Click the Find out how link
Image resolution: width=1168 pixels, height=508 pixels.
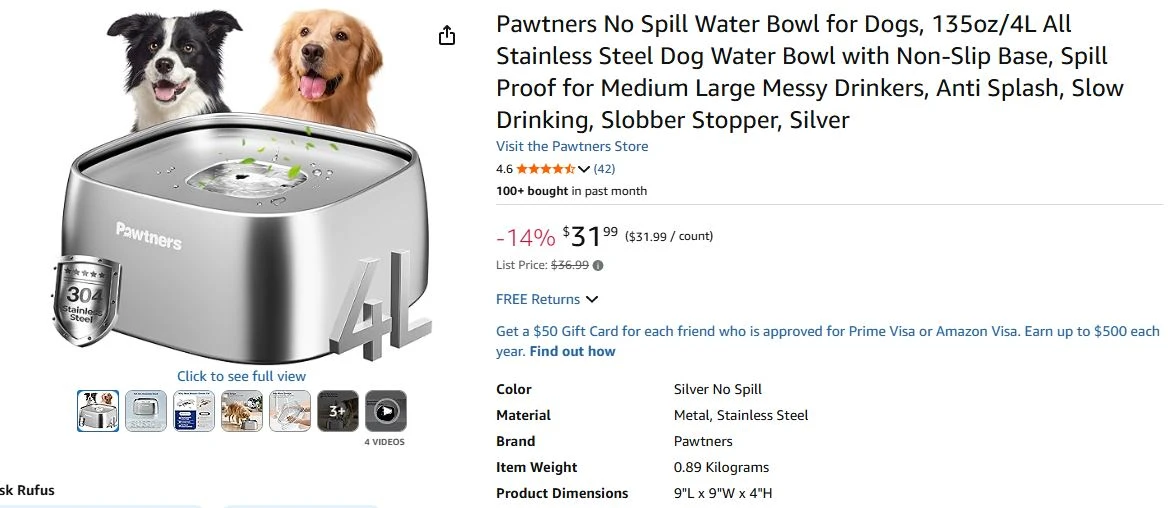tap(572, 352)
